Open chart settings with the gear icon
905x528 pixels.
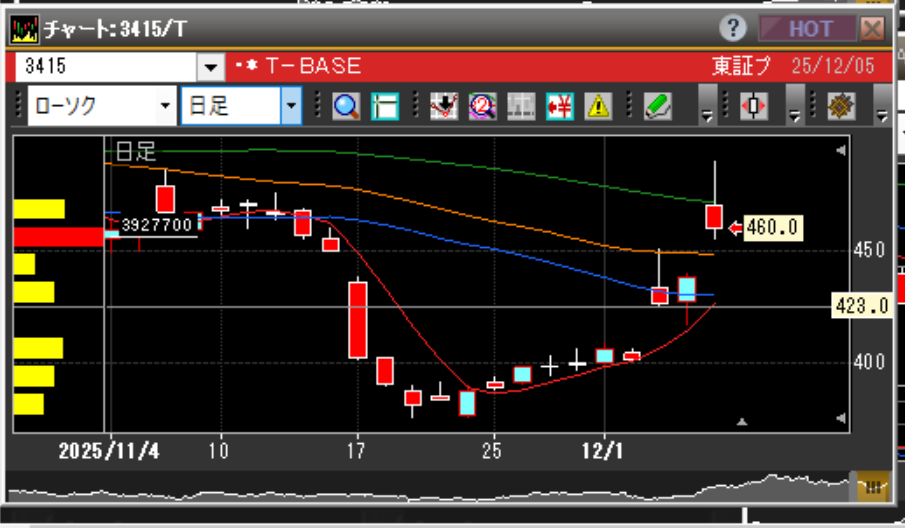pyautogui.click(x=840, y=106)
